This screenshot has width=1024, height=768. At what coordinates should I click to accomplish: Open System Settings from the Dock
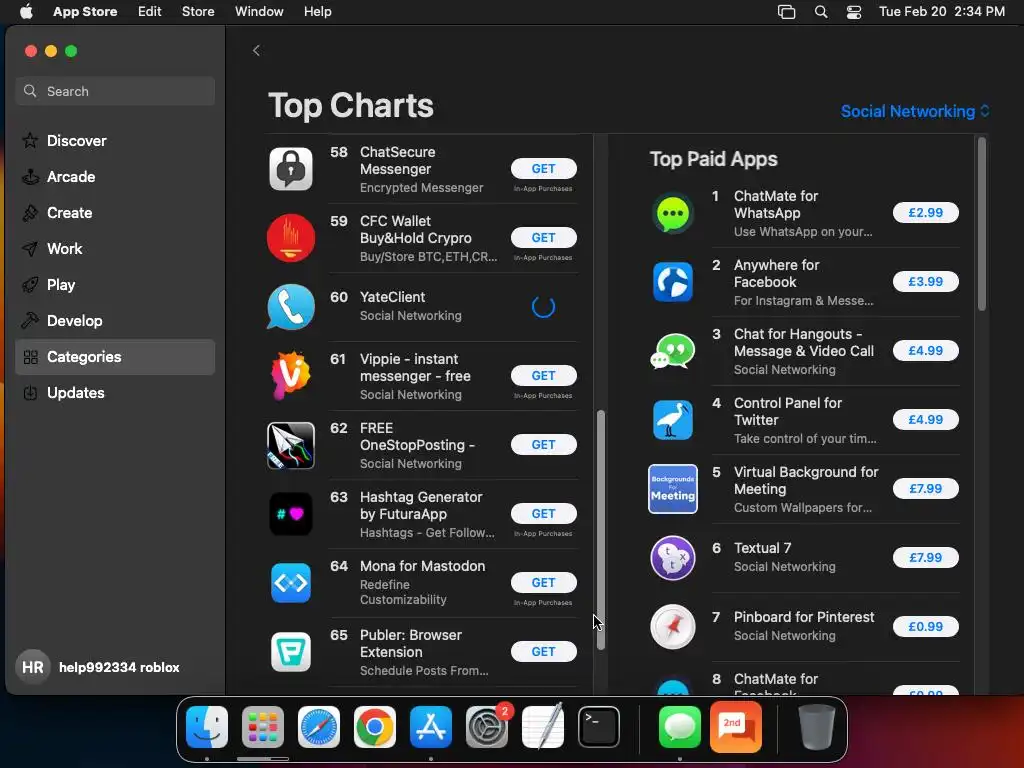pos(487,726)
